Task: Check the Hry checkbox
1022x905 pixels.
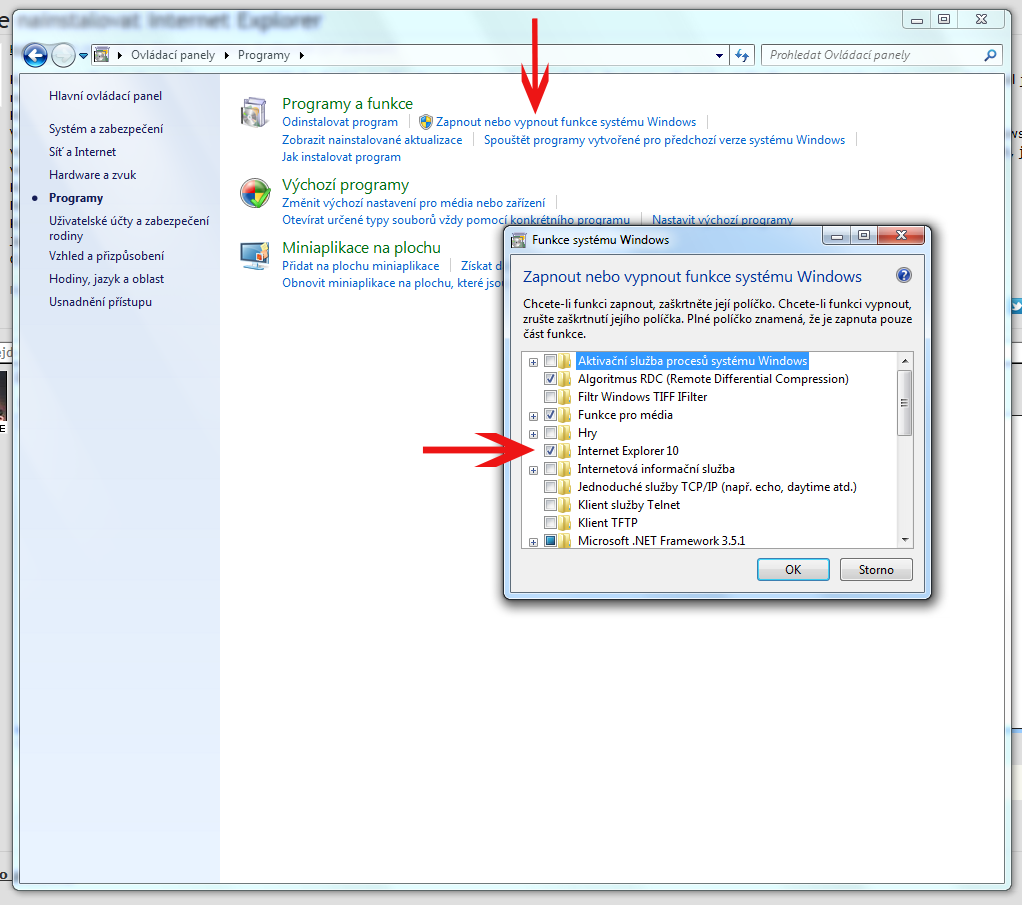Action: 550,433
